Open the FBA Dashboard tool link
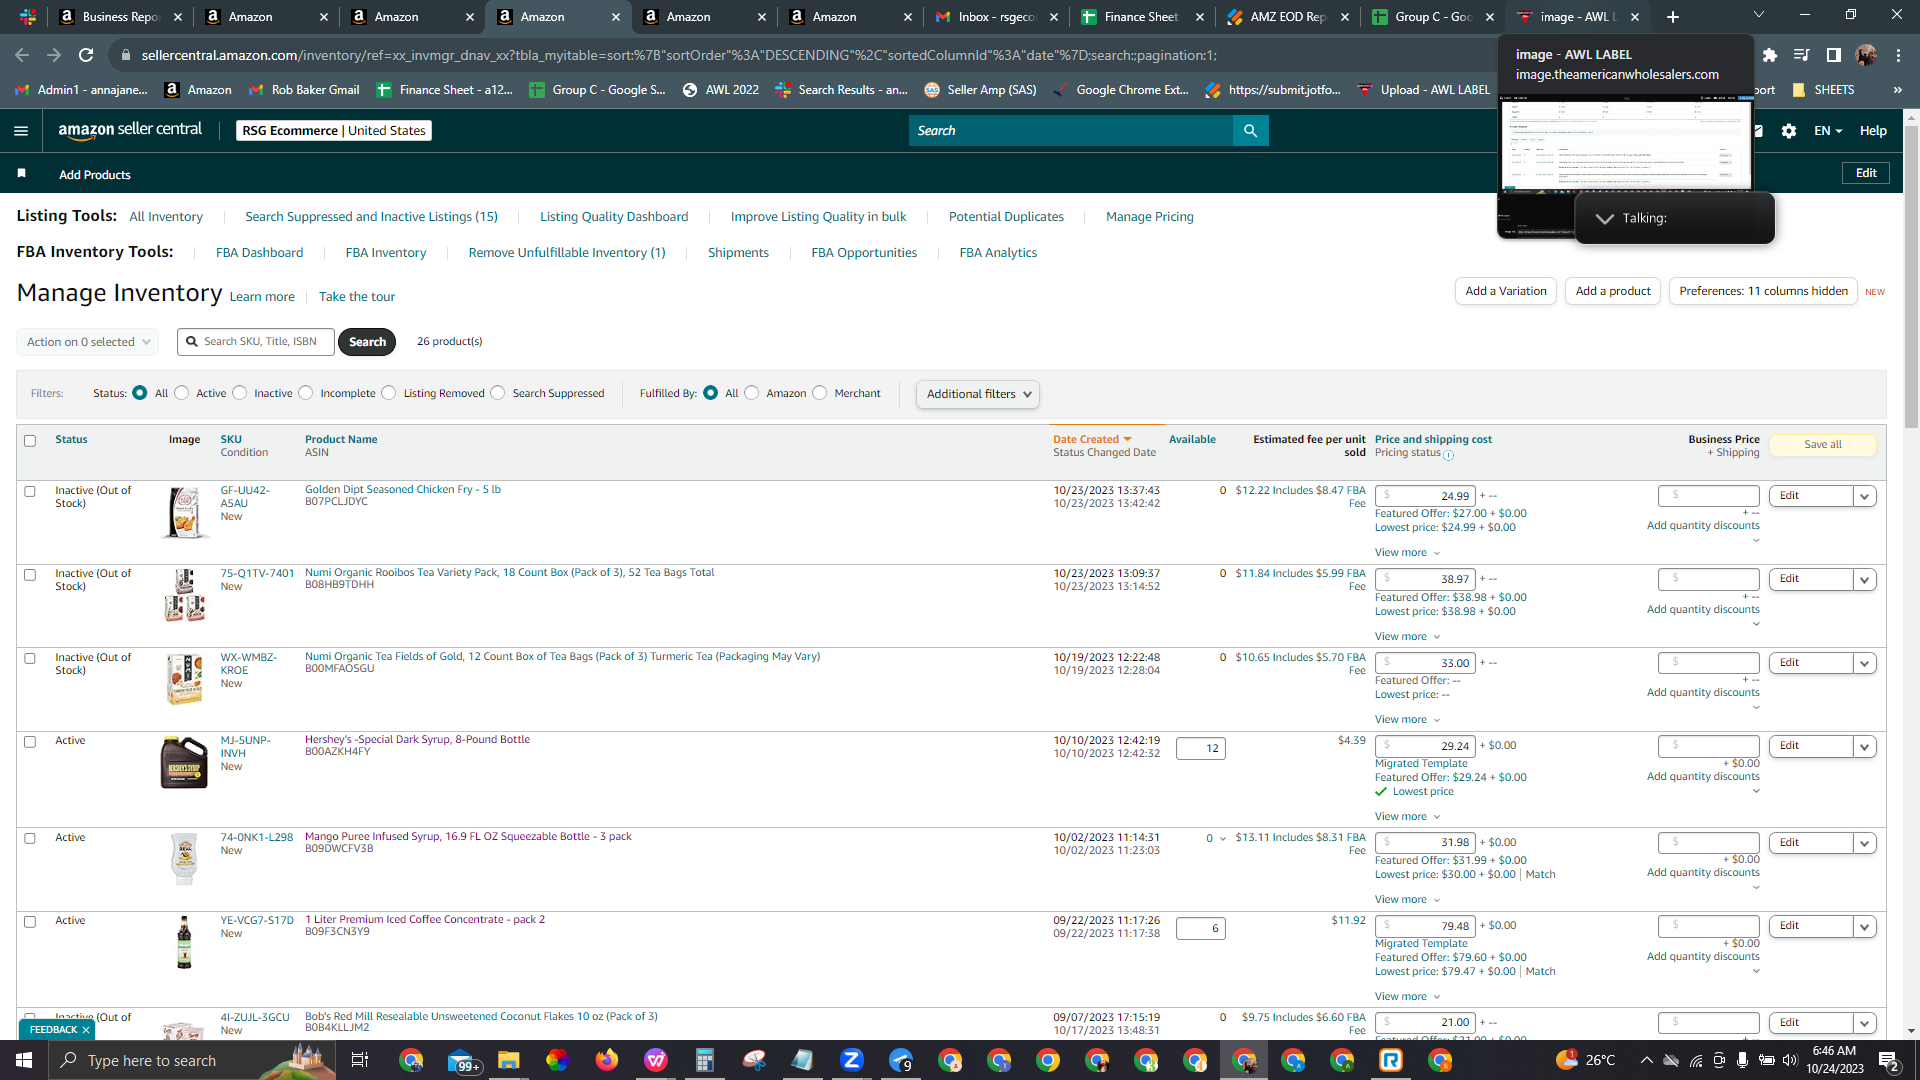This screenshot has height=1080, width=1920. click(x=259, y=253)
